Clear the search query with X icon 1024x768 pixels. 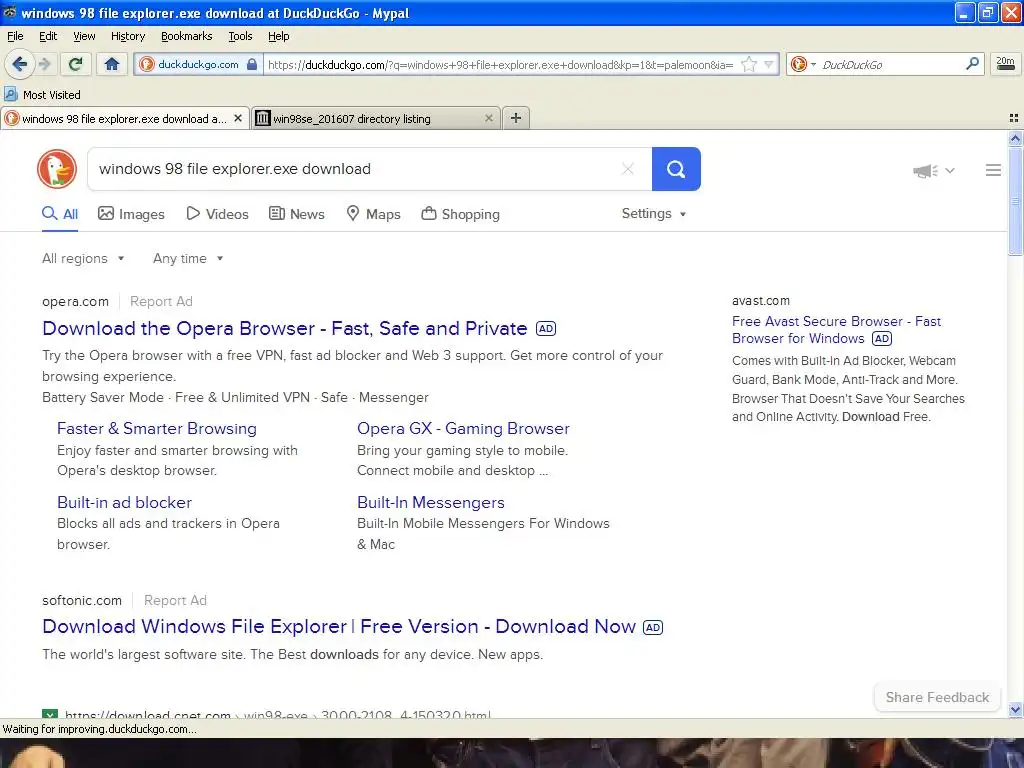click(628, 169)
